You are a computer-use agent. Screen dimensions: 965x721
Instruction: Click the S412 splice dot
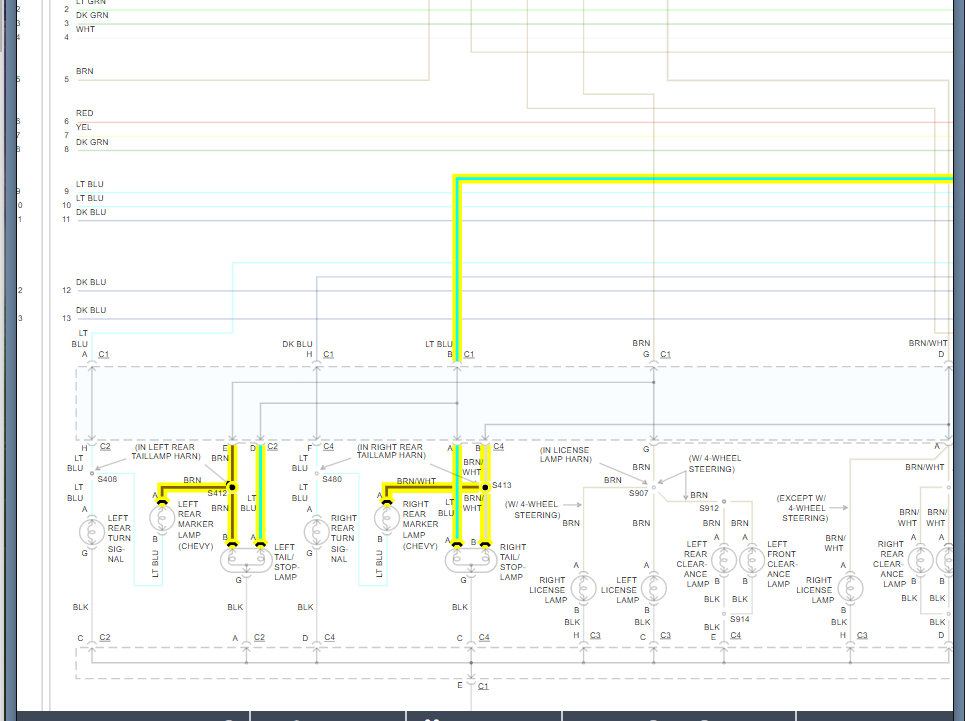(x=232, y=487)
